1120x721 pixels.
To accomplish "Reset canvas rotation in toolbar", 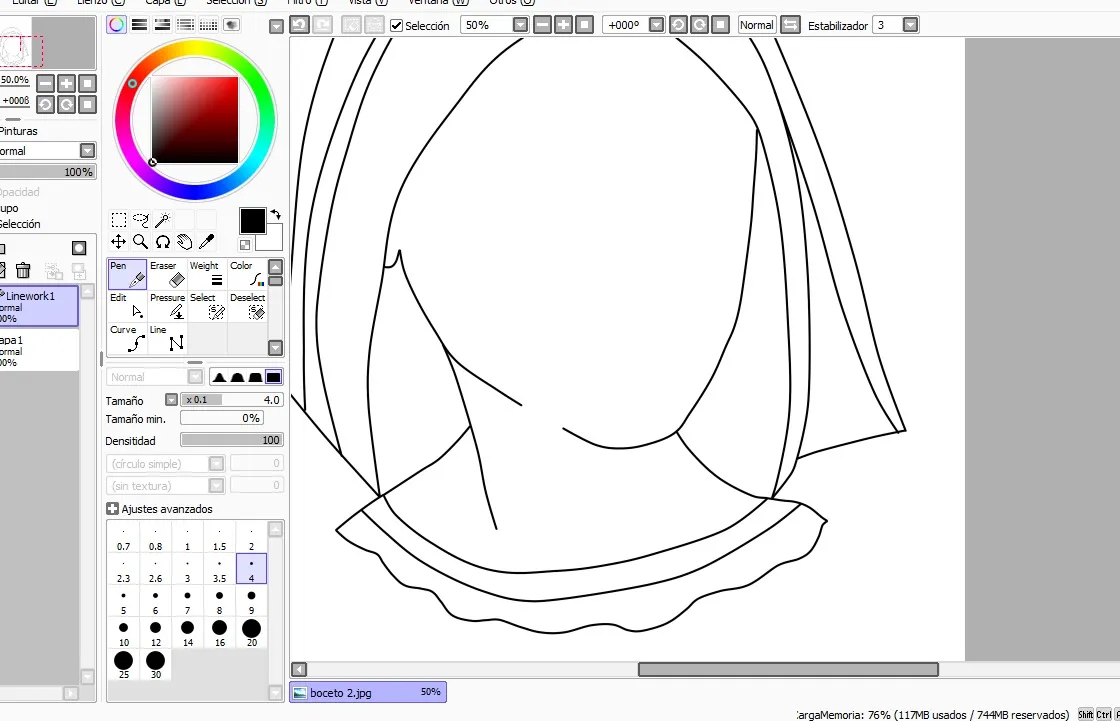I will click(x=721, y=25).
